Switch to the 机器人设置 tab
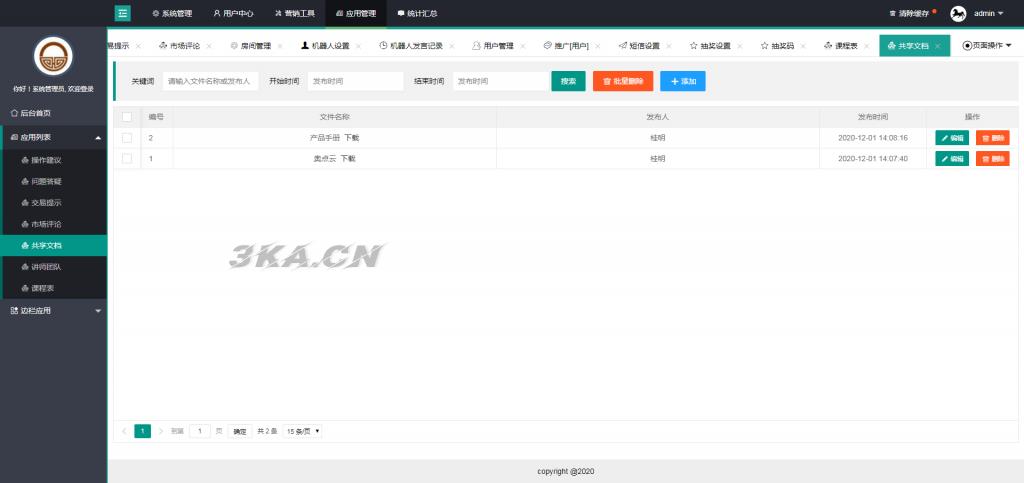 pos(326,46)
